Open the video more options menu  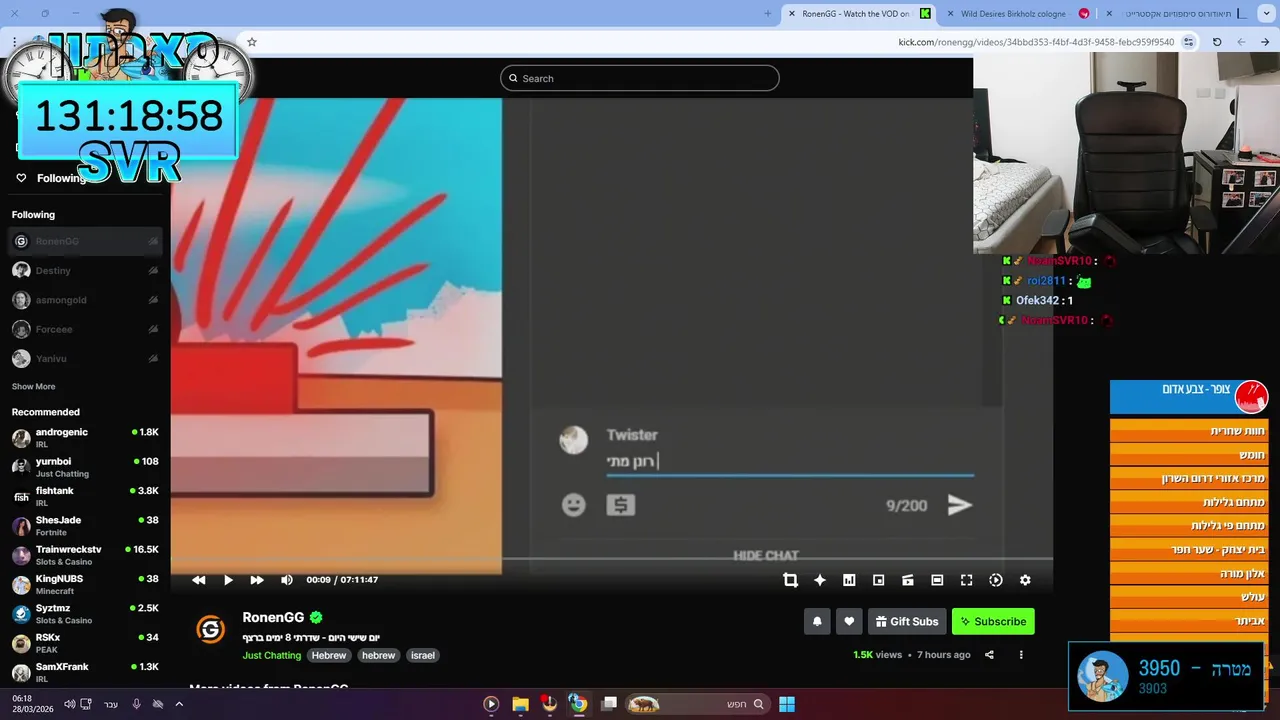pos(1021,655)
